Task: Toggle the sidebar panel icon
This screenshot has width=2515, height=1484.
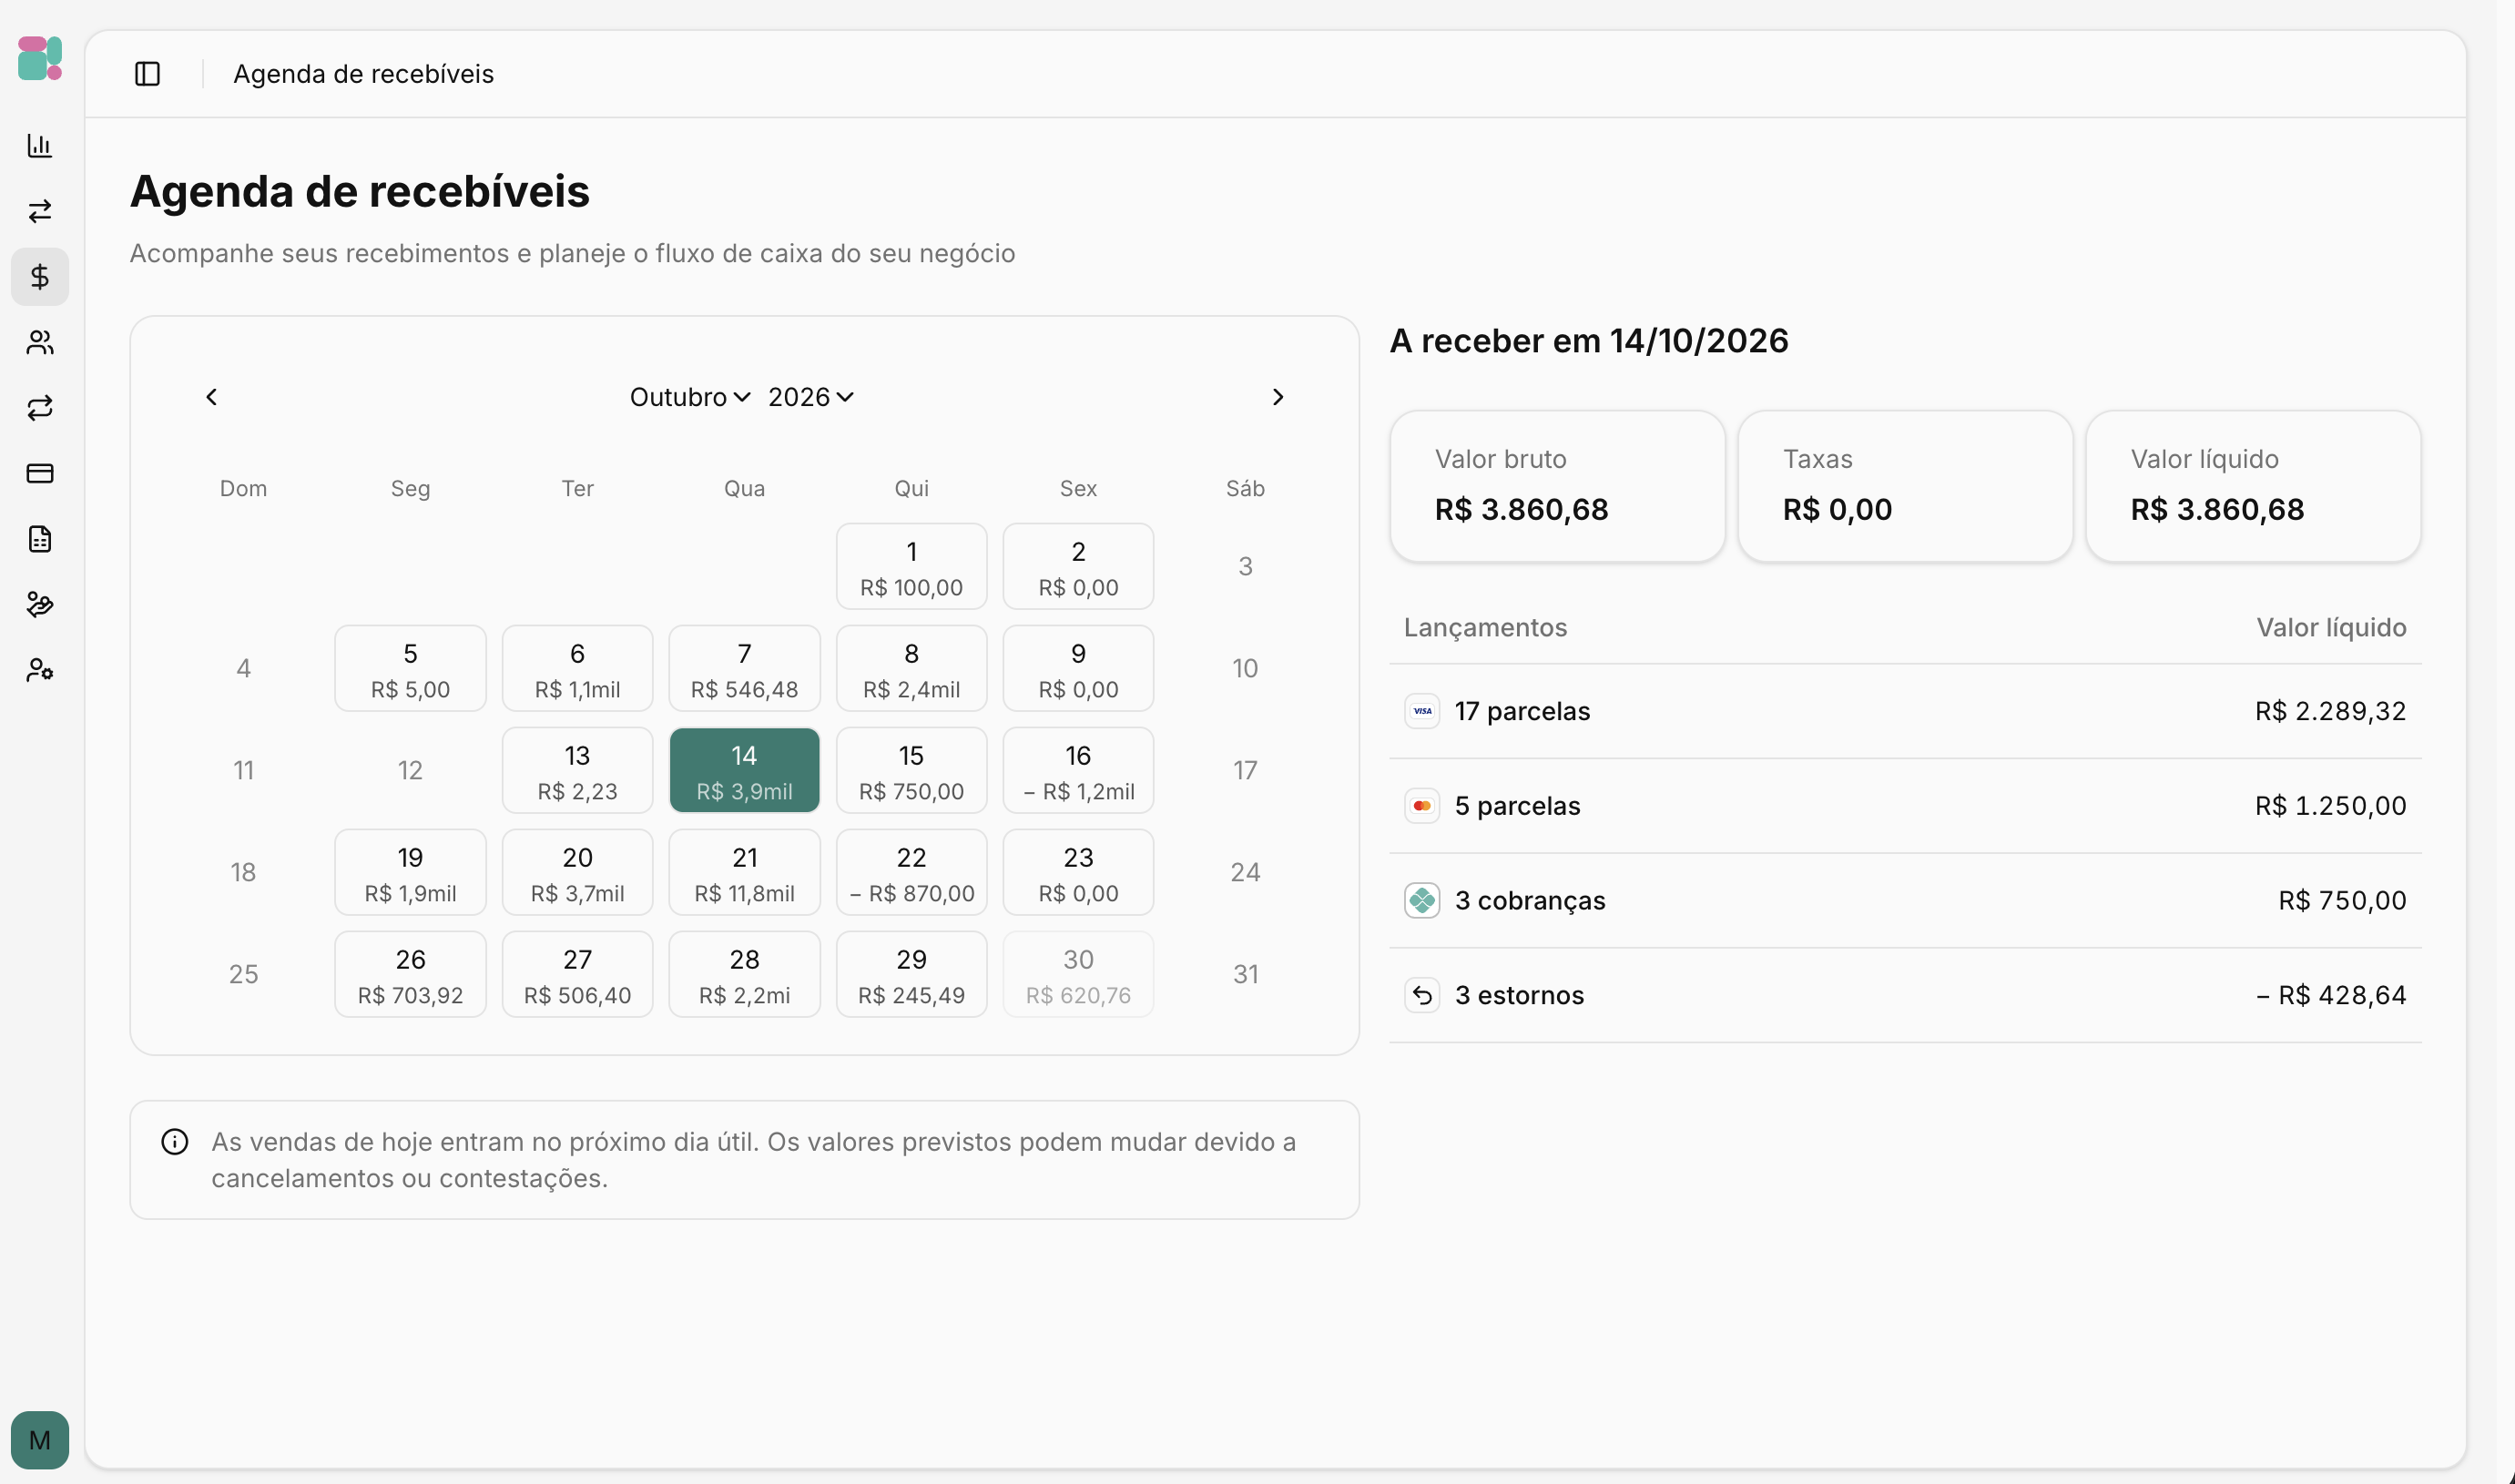Action: coord(147,74)
